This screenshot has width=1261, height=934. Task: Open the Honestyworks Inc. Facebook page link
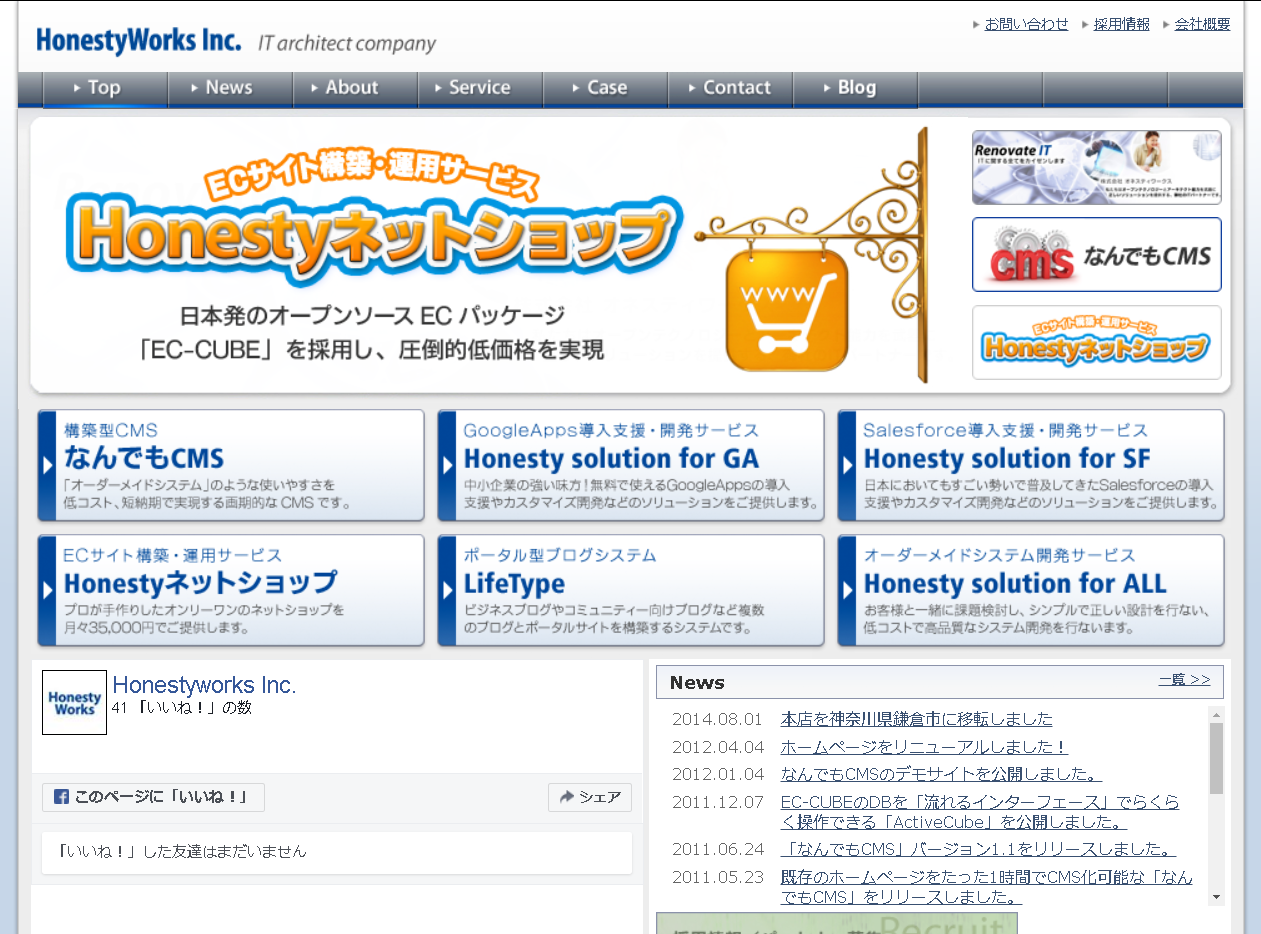click(x=204, y=685)
